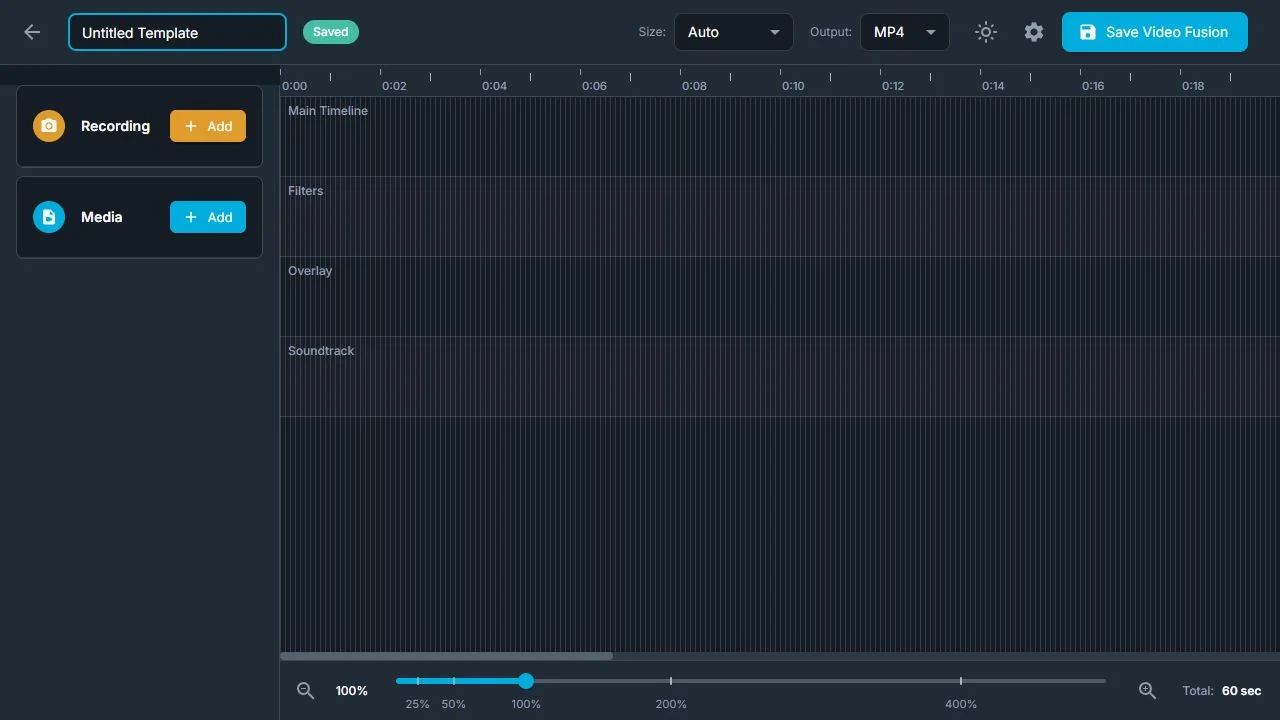
Task: Click the Recording panel label
Action: pos(115,126)
